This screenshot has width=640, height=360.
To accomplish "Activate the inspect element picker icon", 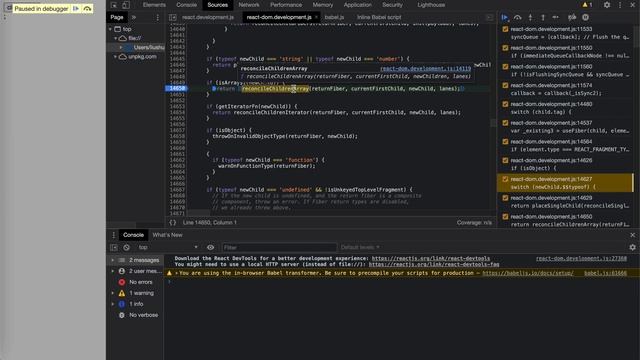I will [114, 5].
